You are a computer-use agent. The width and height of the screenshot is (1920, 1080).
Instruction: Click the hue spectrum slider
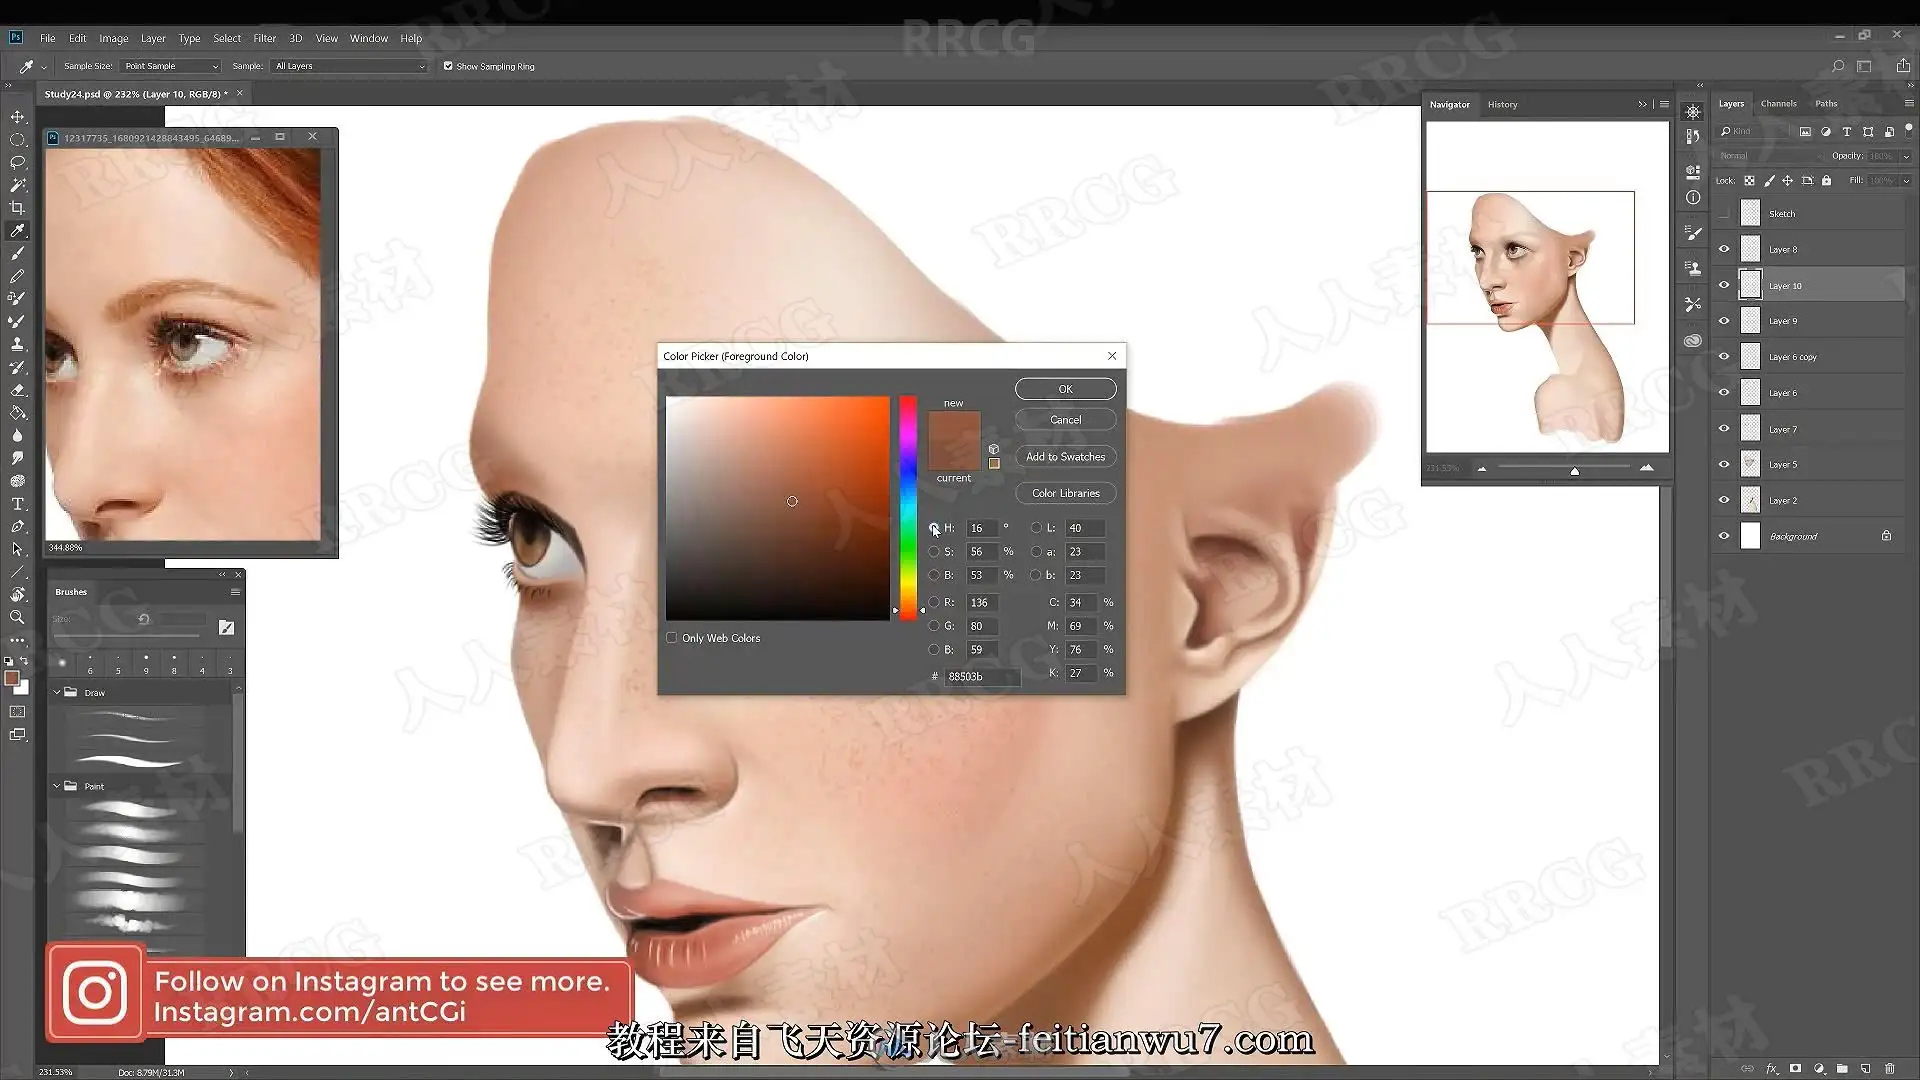point(908,508)
